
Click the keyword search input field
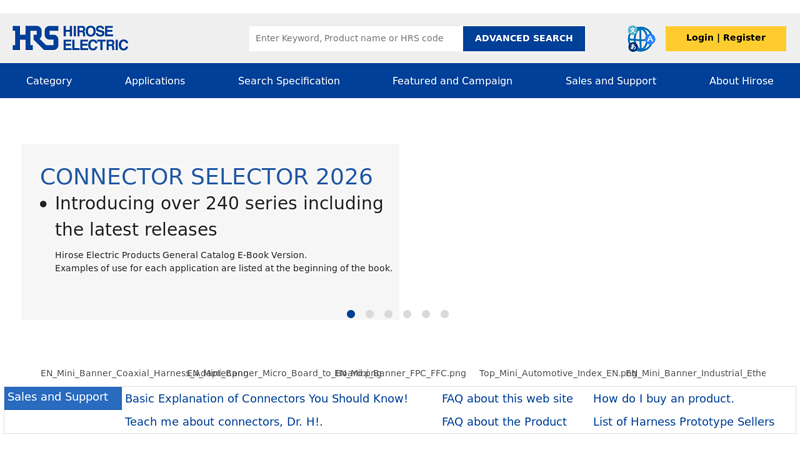pyautogui.click(x=355, y=39)
